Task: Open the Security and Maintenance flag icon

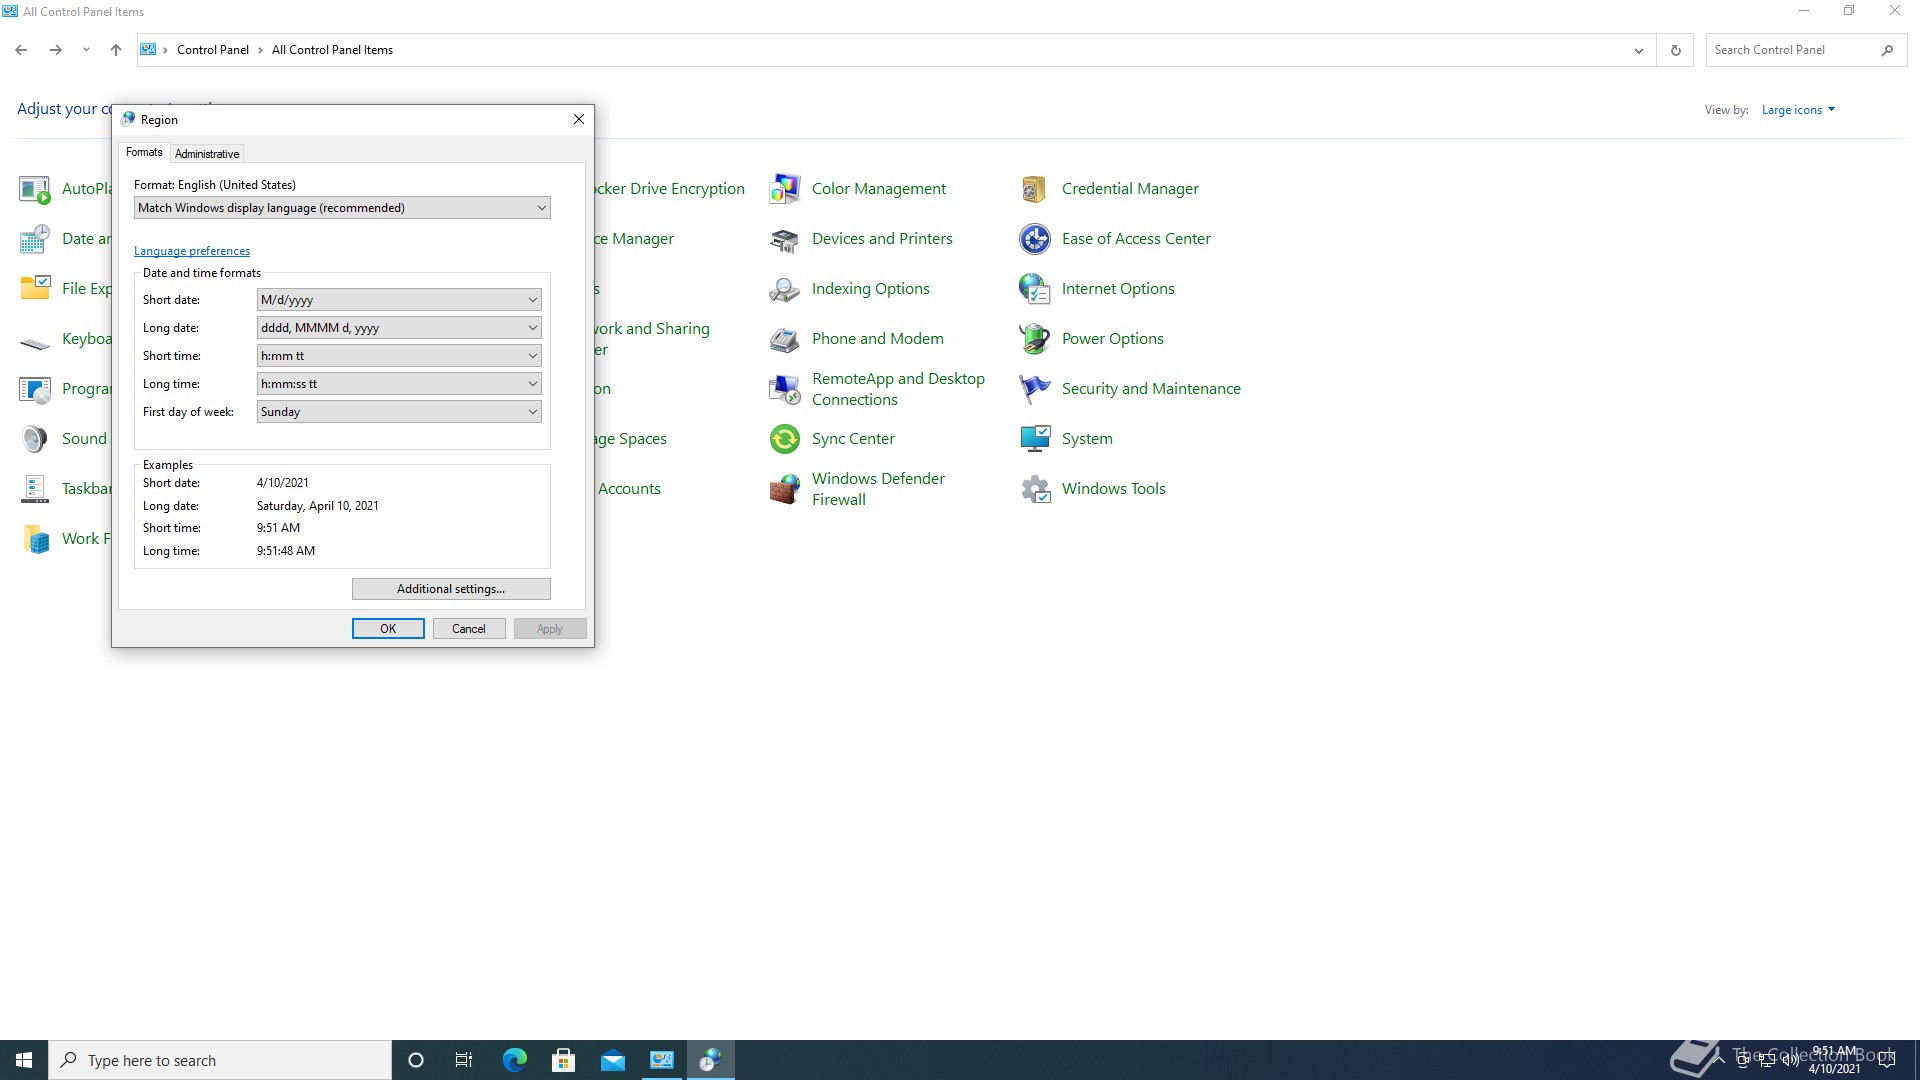Action: coord(1035,389)
